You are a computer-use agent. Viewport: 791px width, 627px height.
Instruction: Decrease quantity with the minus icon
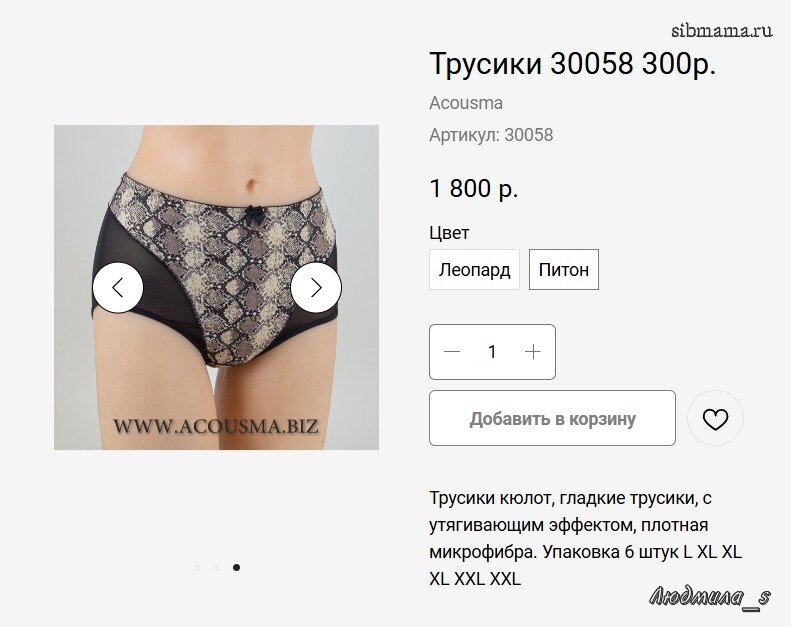point(452,352)
